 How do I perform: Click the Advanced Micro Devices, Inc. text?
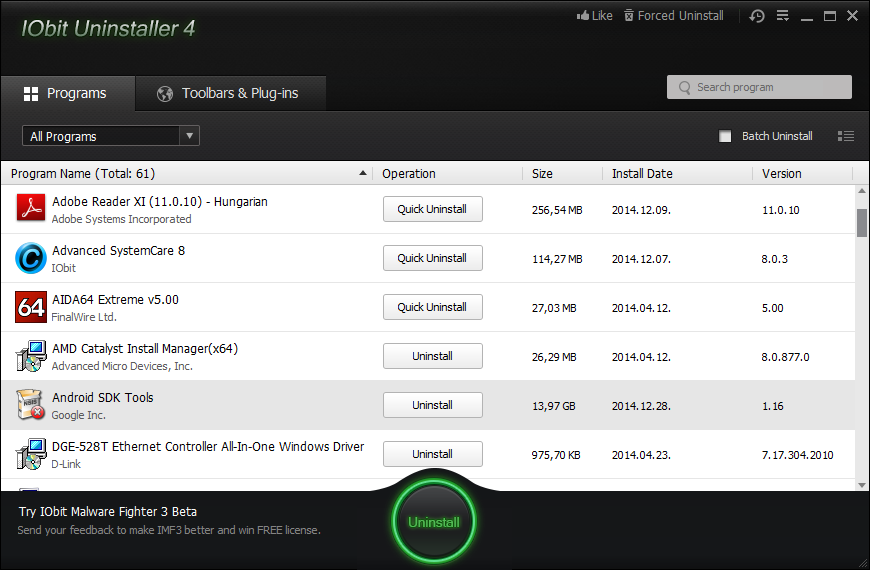pyautogui.click(x=122, y=366)
